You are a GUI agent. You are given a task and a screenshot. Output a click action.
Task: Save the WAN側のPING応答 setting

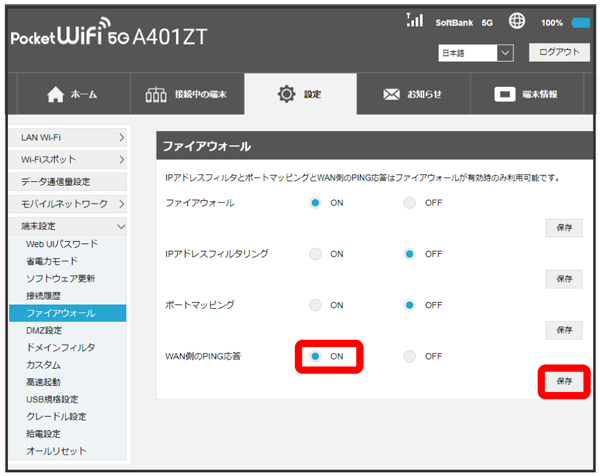[x=564, y=381]
